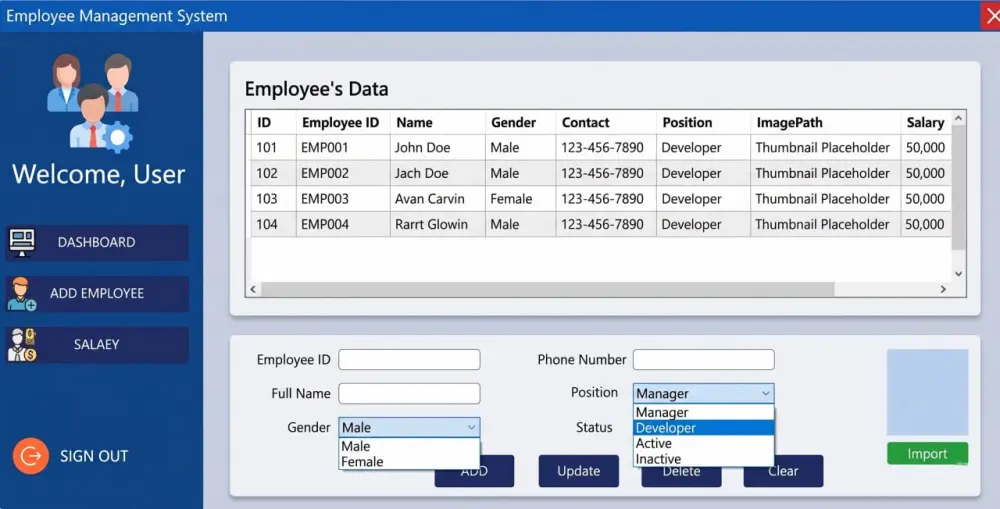Focus the Full Name input field
This screenshot has width=1000, height=509.
coord(409,394)
